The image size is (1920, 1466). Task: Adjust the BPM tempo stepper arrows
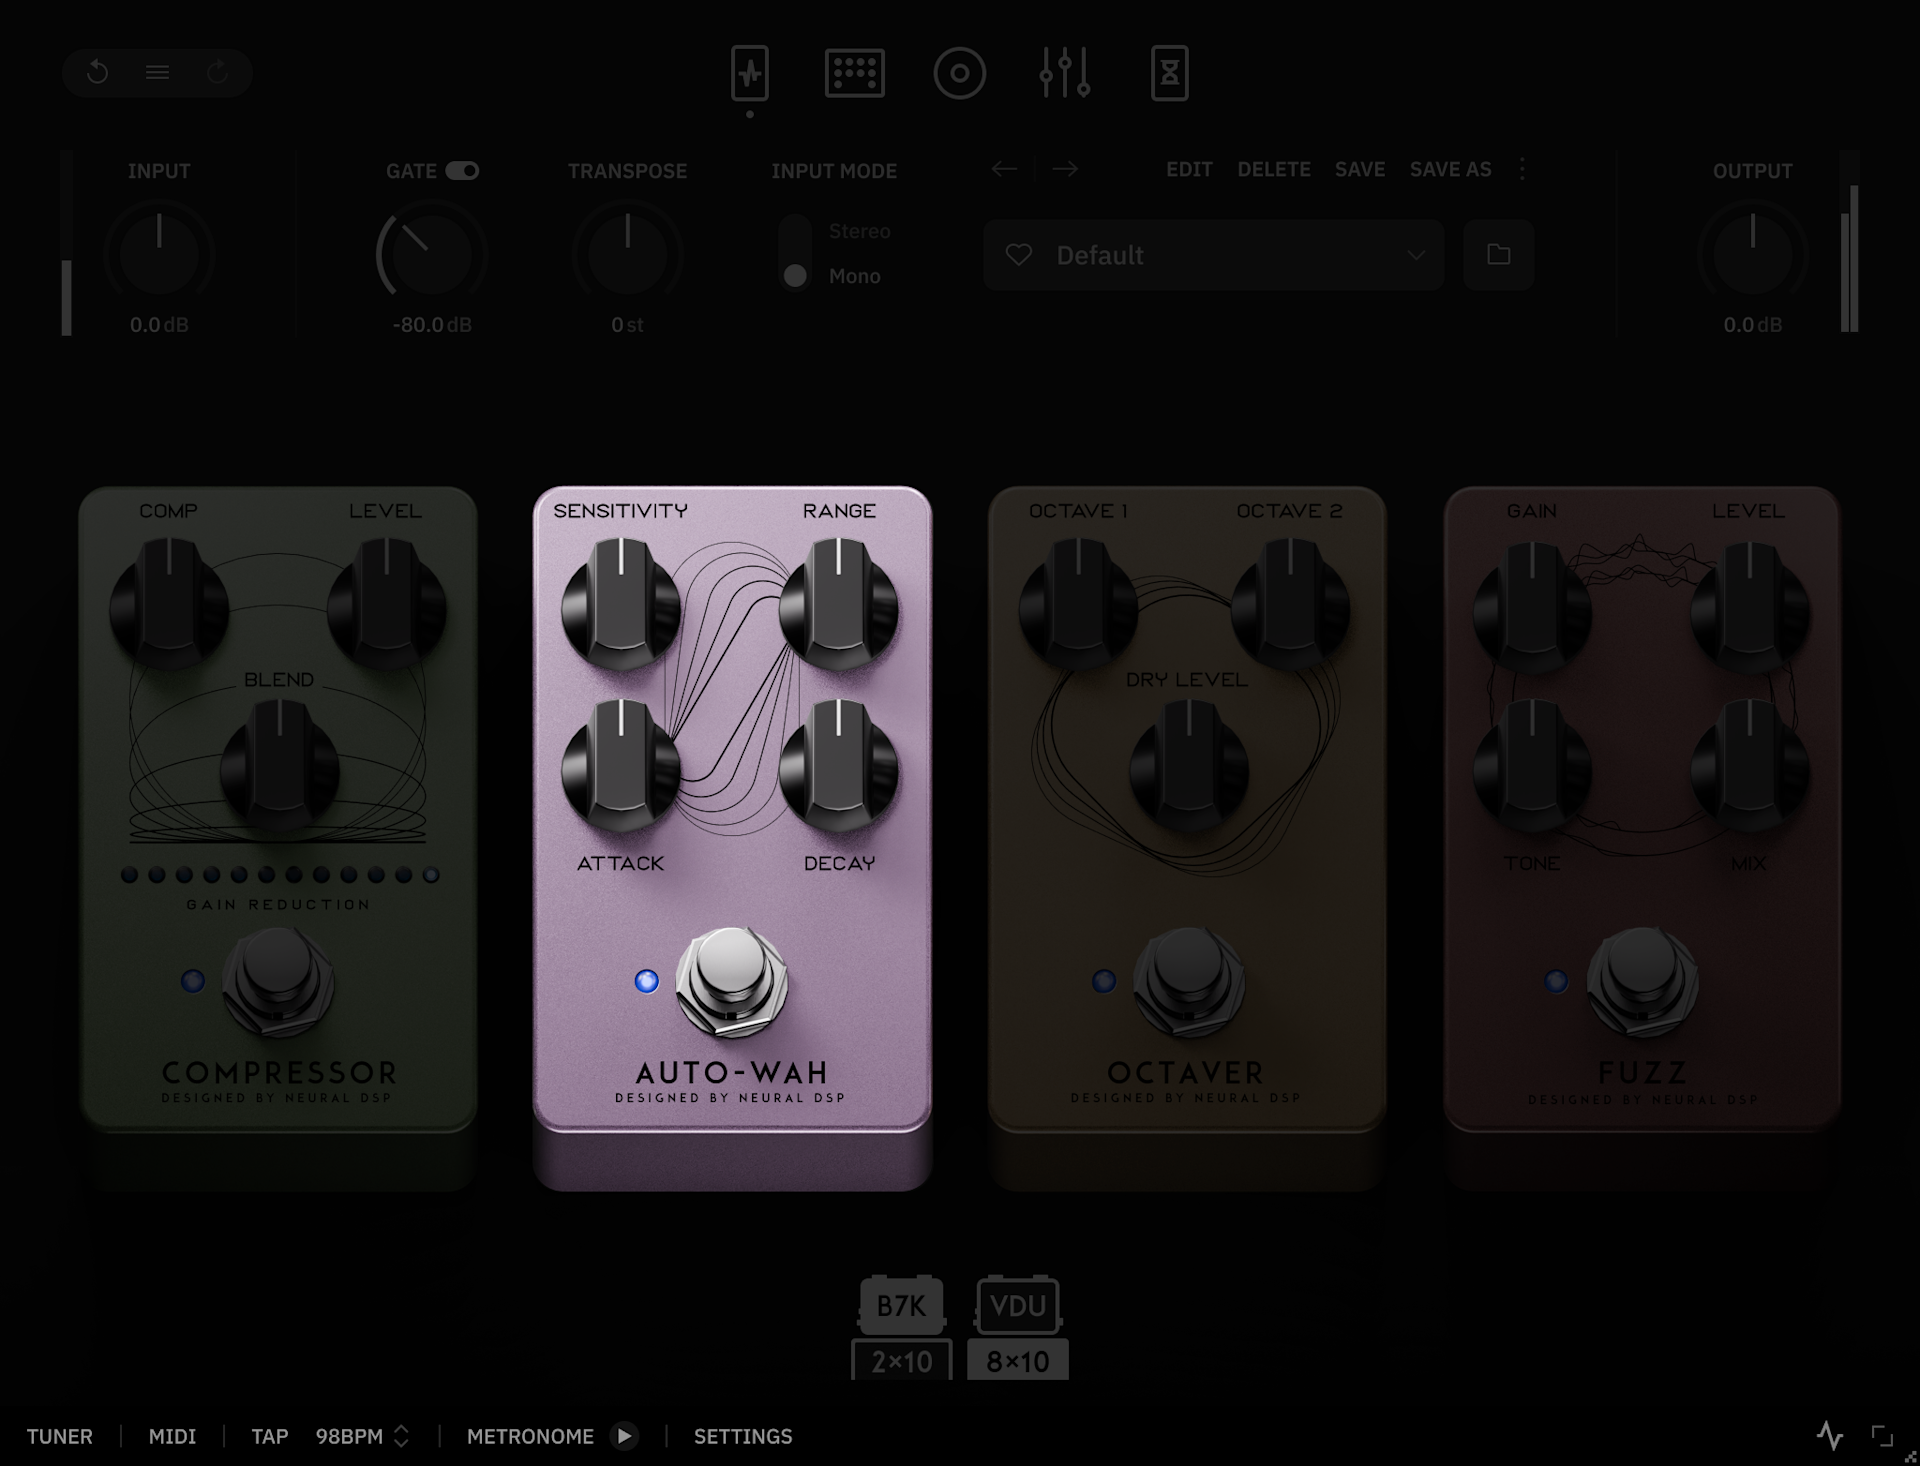tap(401, 1436)
